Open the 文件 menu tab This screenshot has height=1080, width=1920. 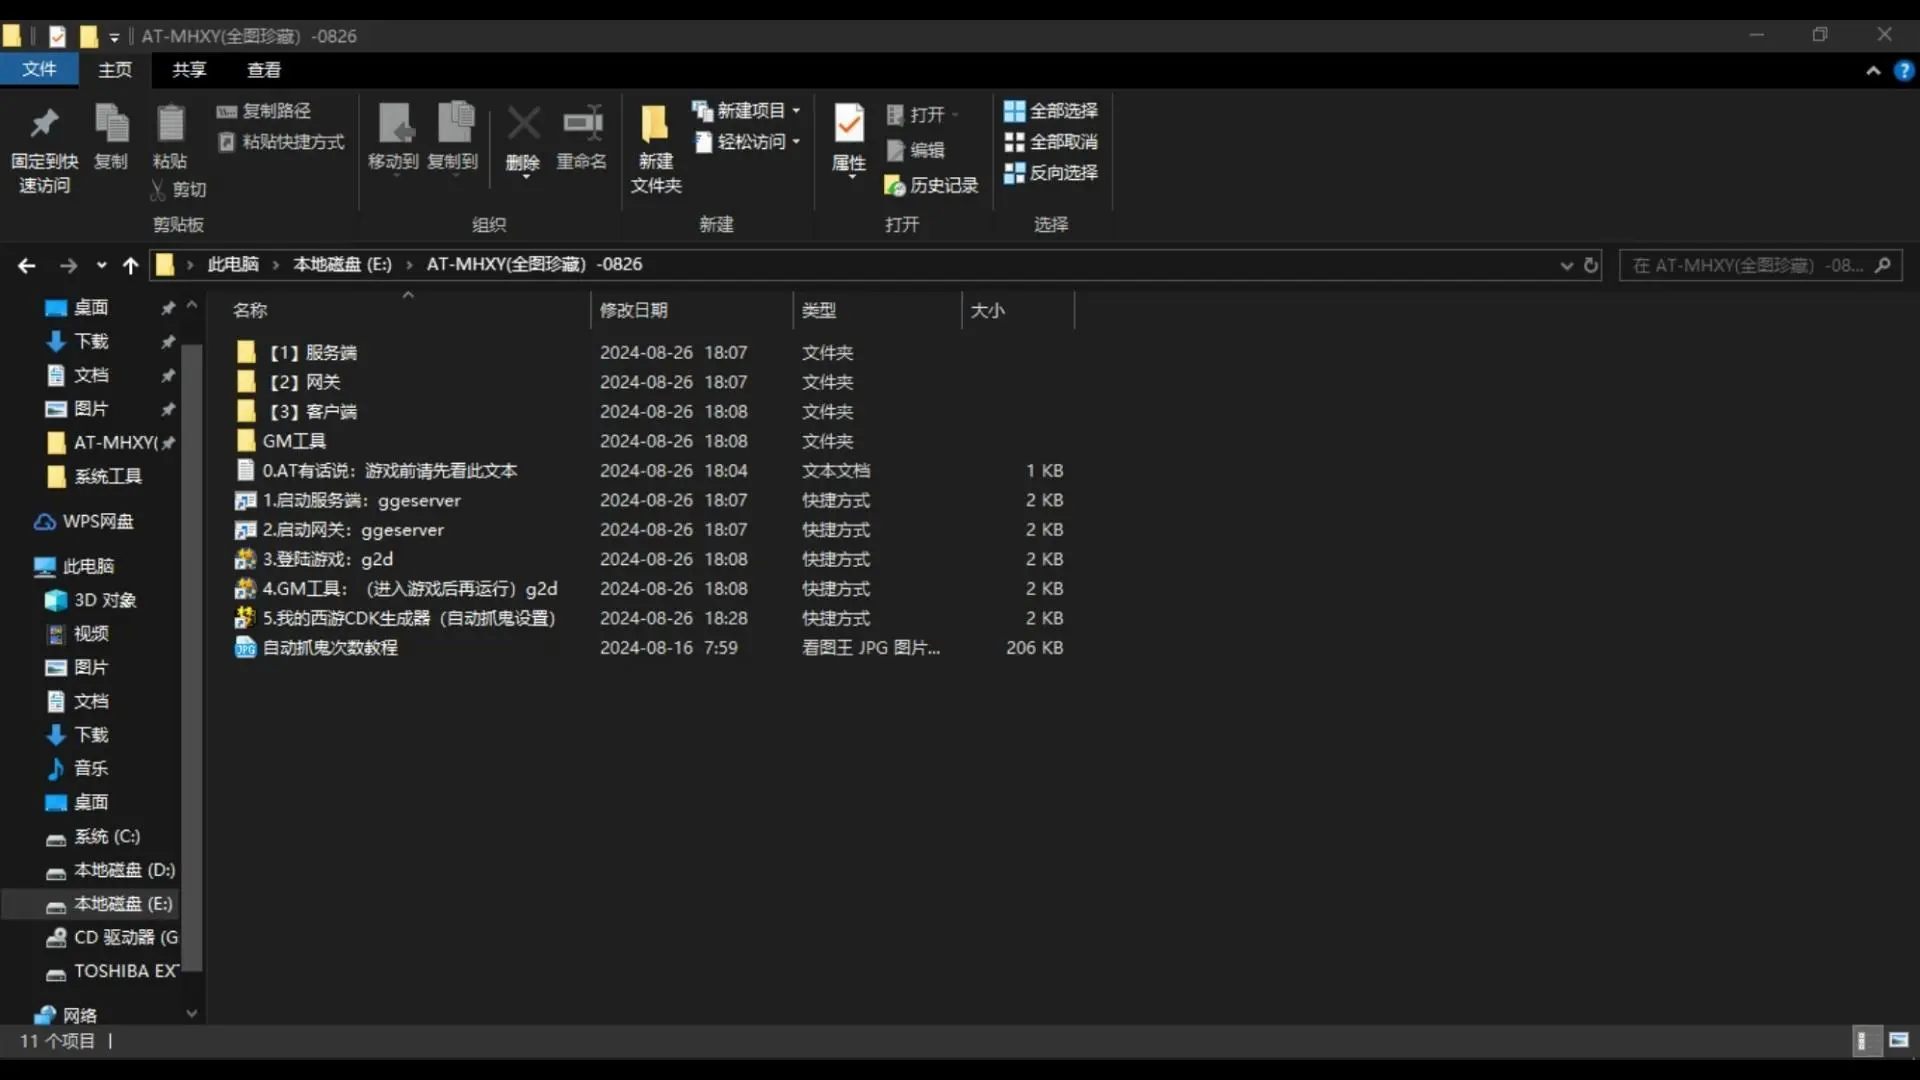(39, 69)
